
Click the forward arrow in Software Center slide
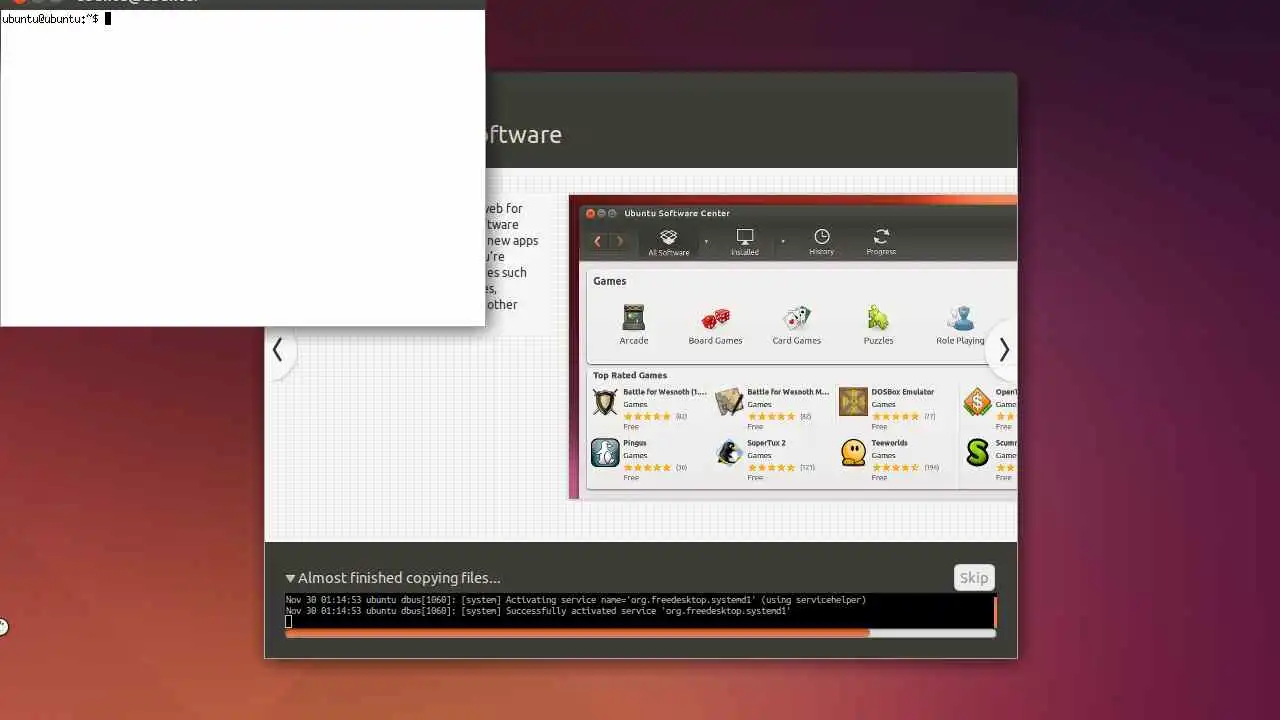pyautogui.click(x=620, y=241)
